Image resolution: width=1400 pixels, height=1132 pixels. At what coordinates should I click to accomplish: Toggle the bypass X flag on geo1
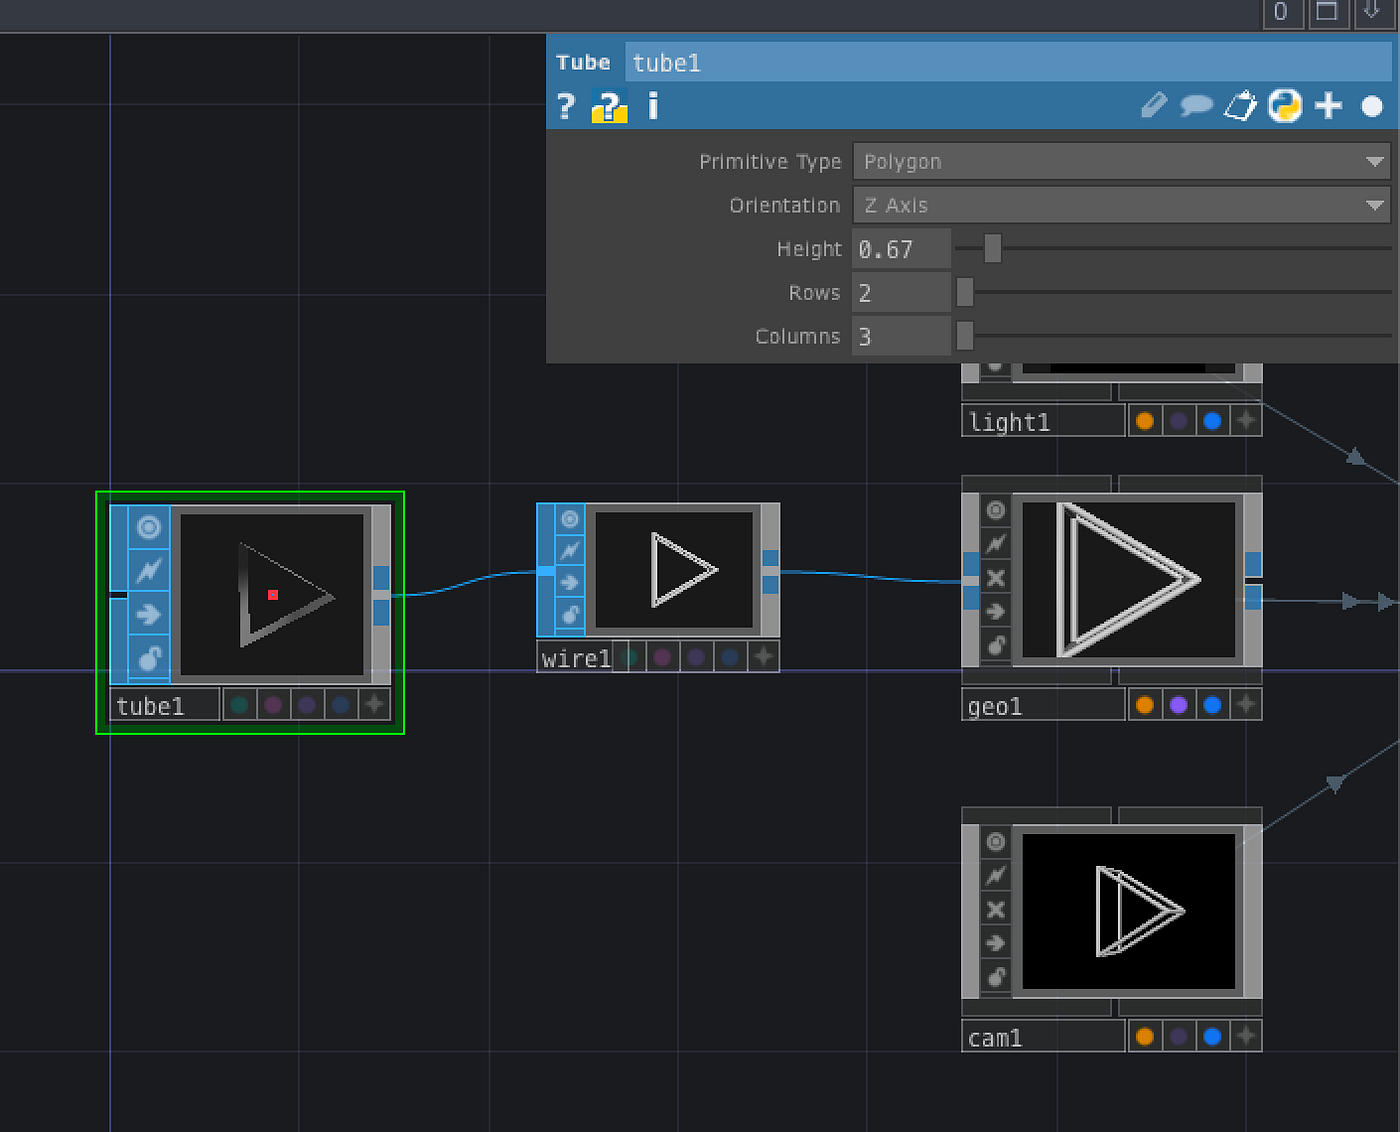tap(995, 577)
